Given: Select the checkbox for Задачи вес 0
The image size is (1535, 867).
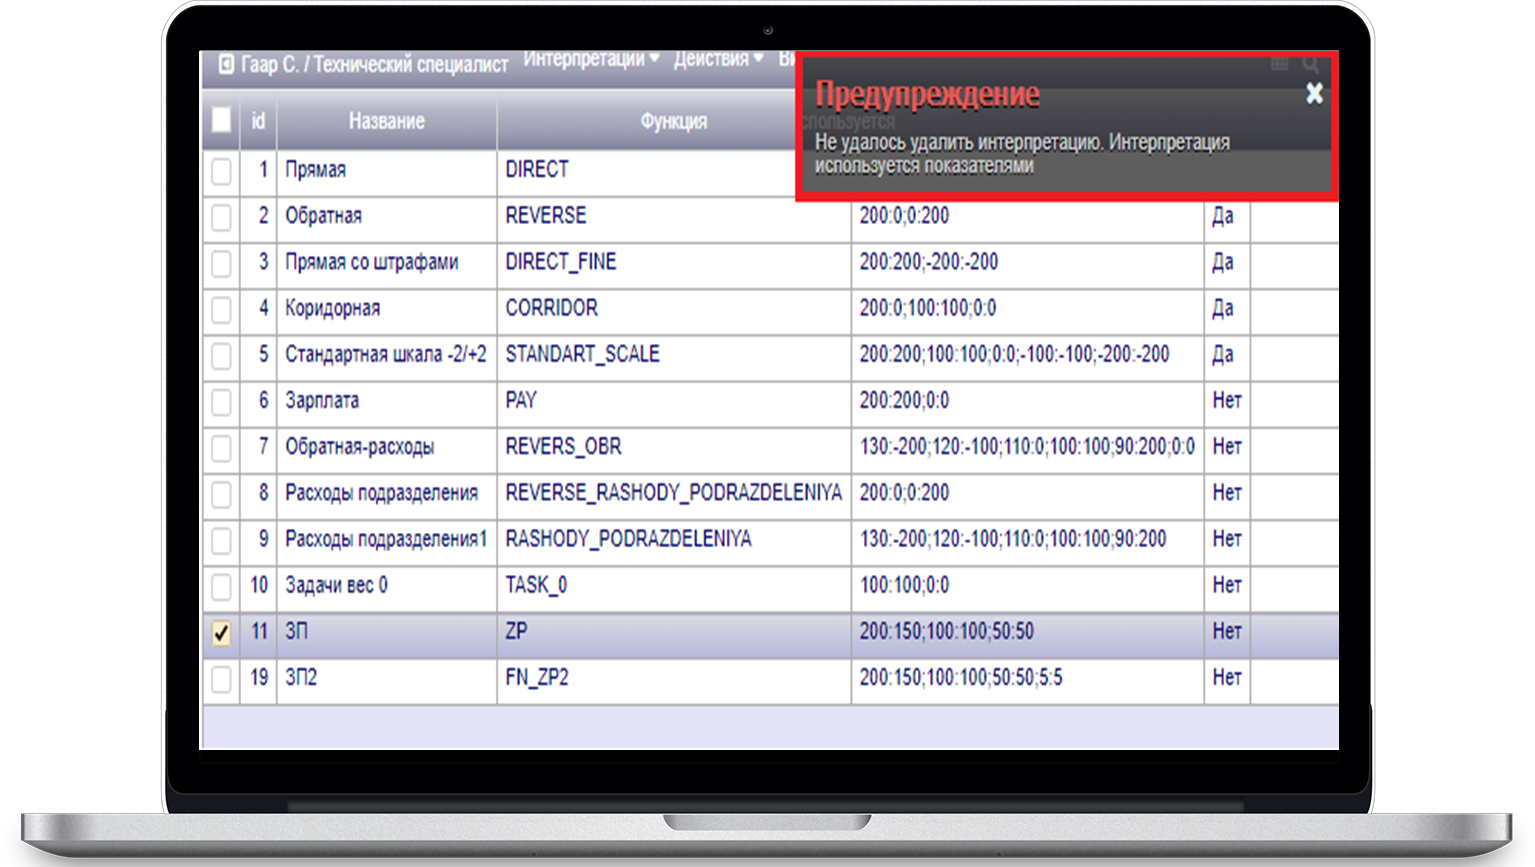Looking at the screenshot, I should (x=221, y=587).
